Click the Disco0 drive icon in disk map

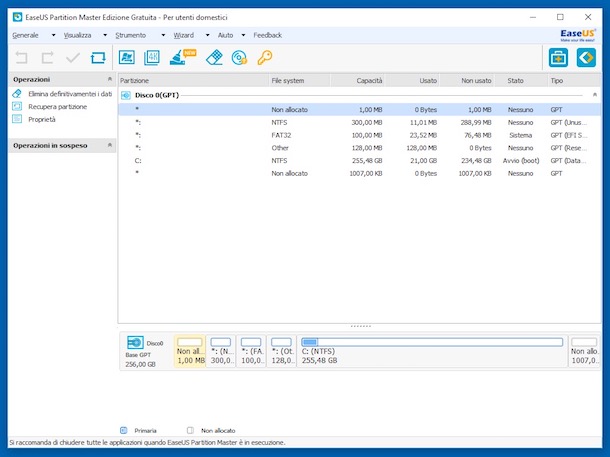click(135, 343)
